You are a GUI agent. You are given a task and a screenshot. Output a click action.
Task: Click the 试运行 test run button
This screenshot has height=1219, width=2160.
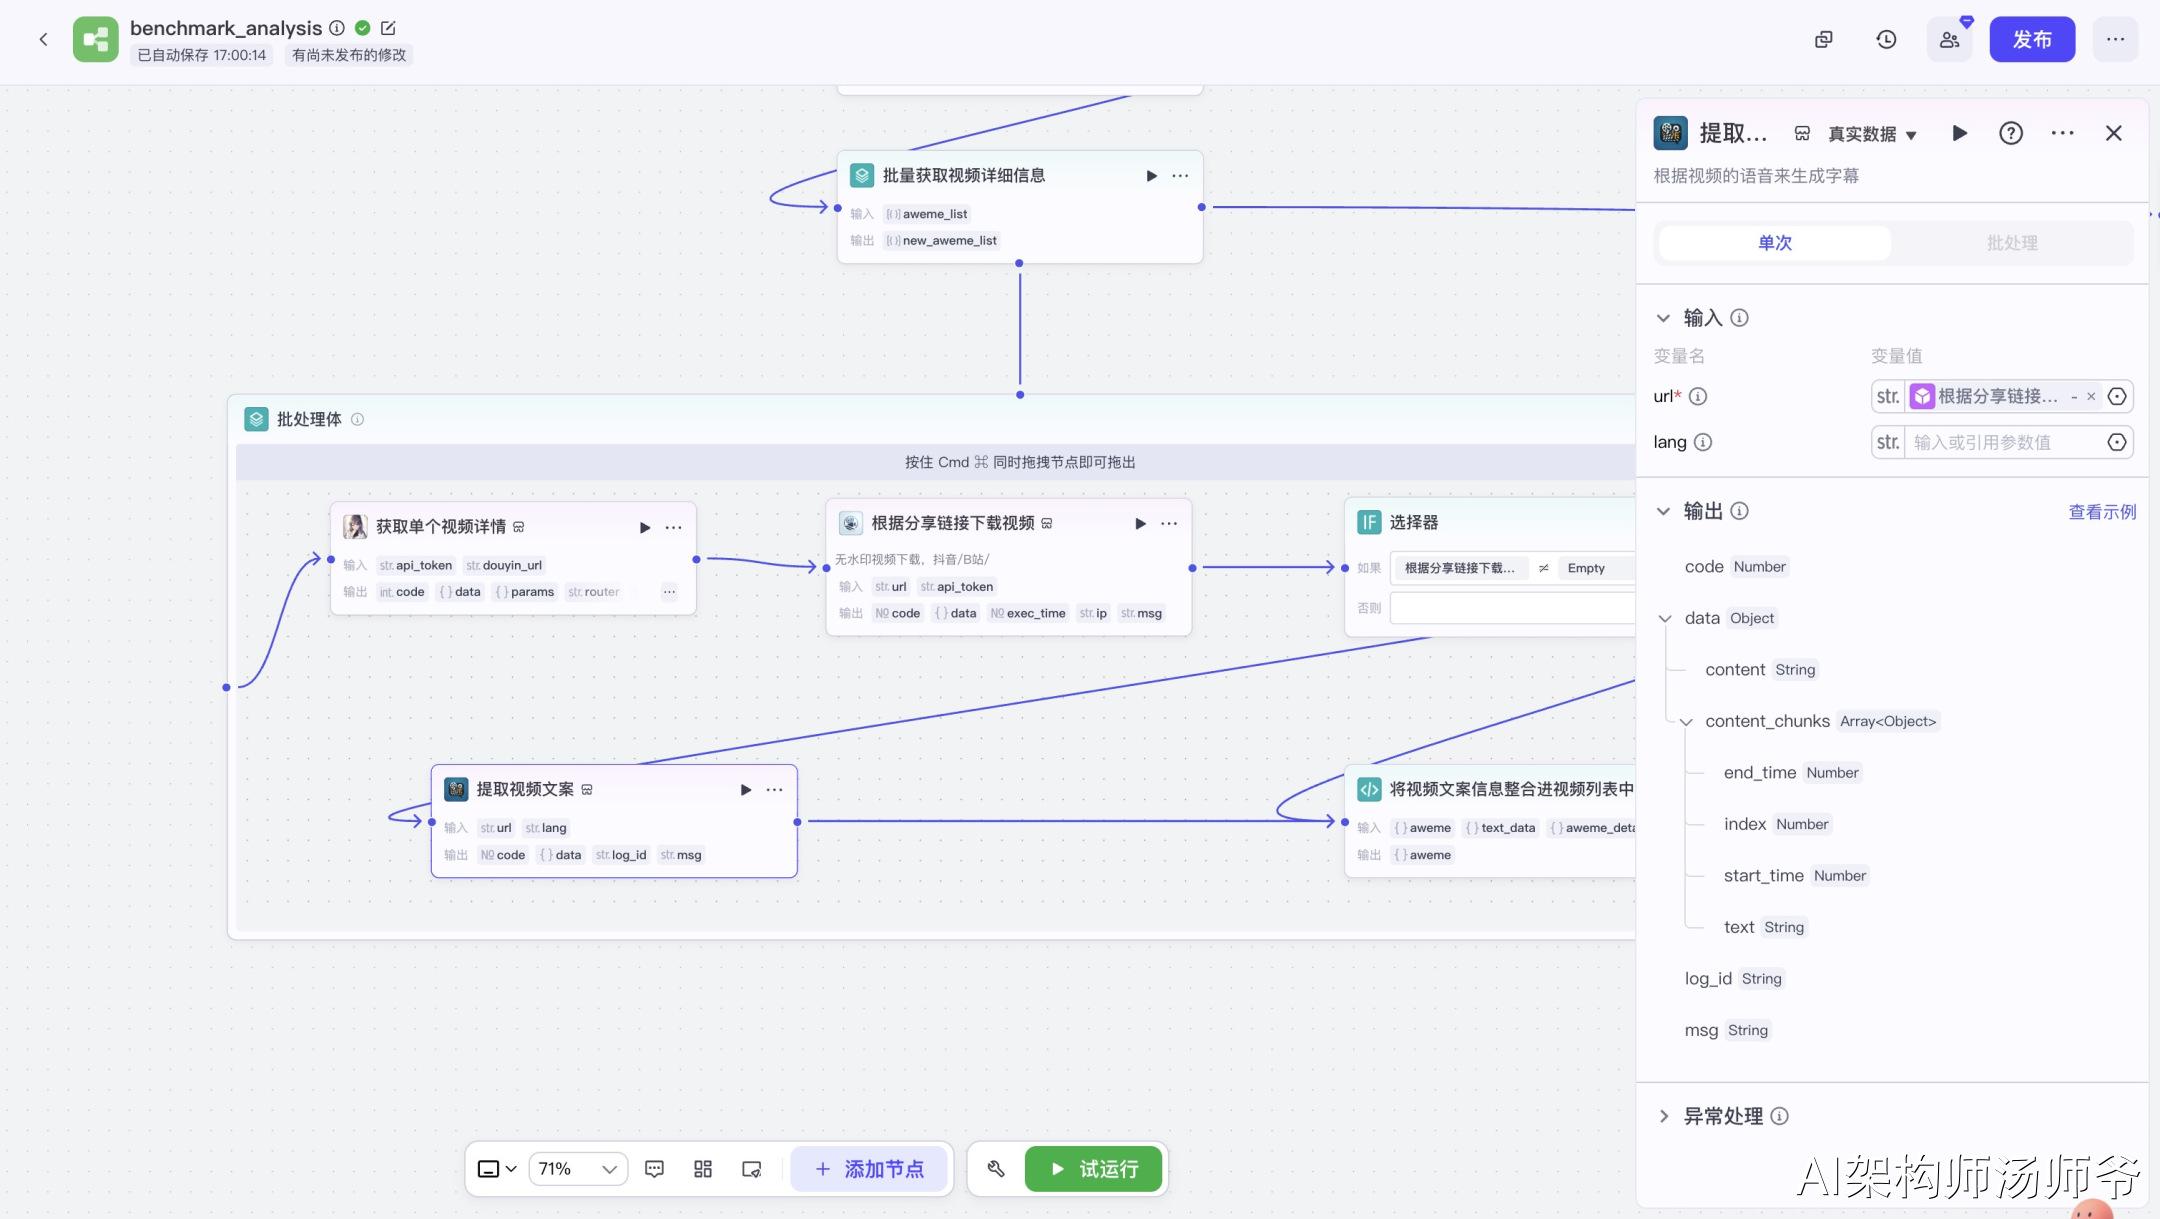1094,1169
